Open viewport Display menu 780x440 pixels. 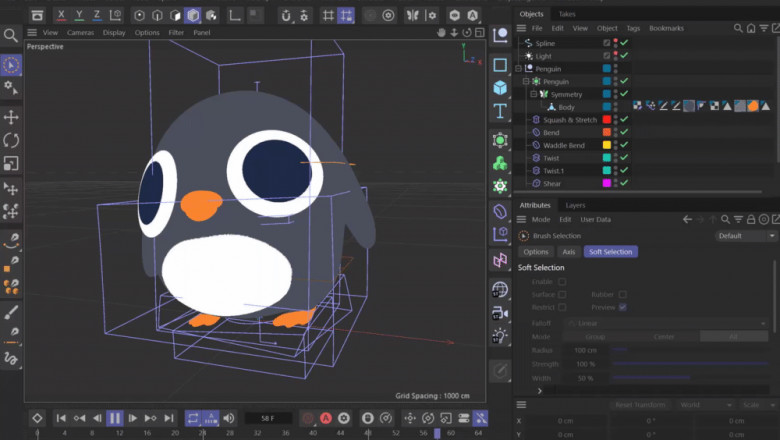pyautogui.click(x=114, y=32)
